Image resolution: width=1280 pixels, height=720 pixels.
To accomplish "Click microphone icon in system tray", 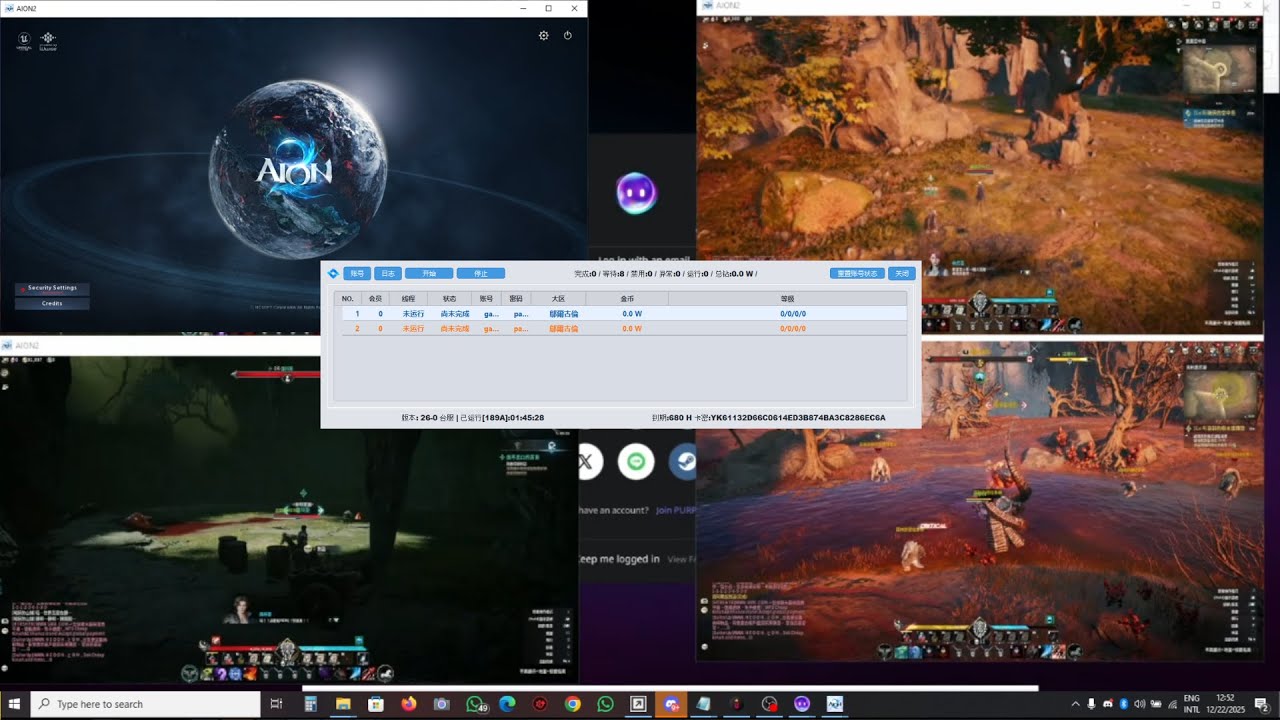I will (1092, 704).
